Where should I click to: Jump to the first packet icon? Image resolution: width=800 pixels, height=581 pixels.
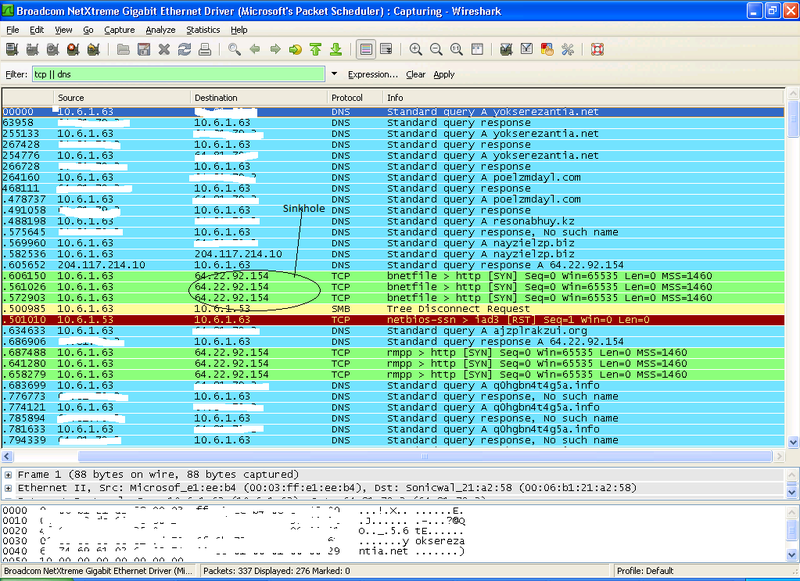315,49
